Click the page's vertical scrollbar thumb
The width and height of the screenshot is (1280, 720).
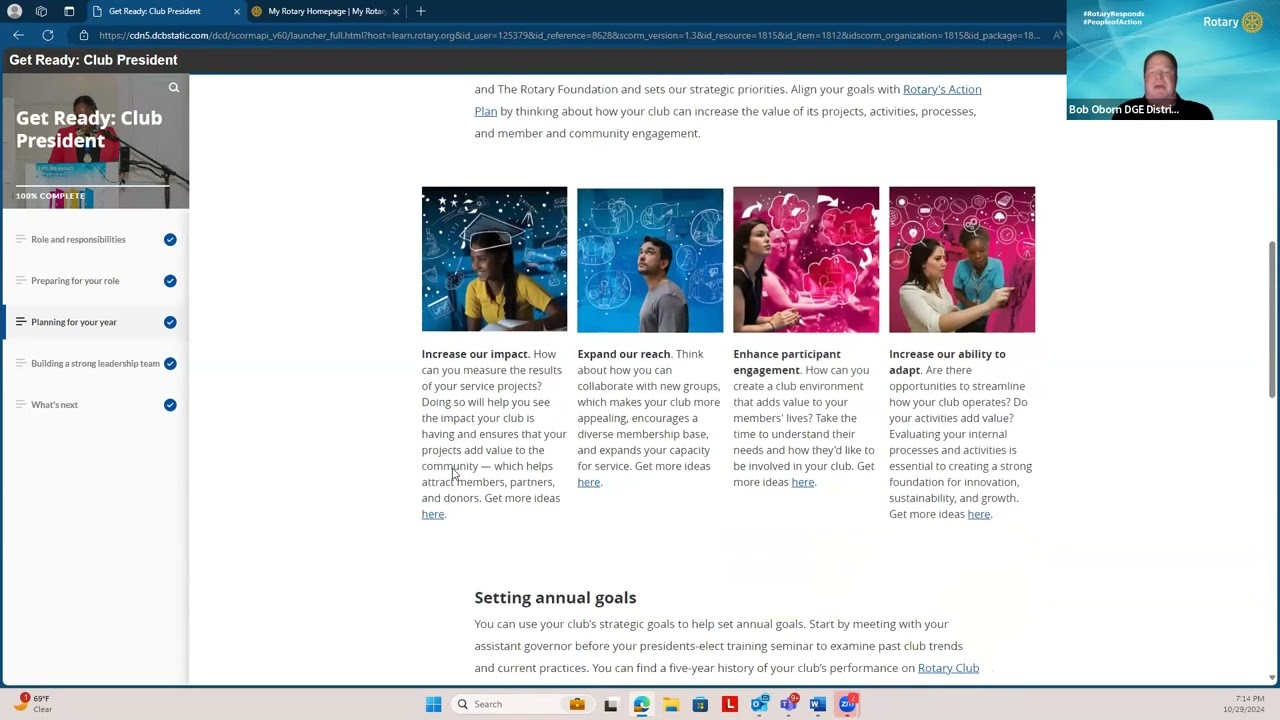[x=1272, y=320]
